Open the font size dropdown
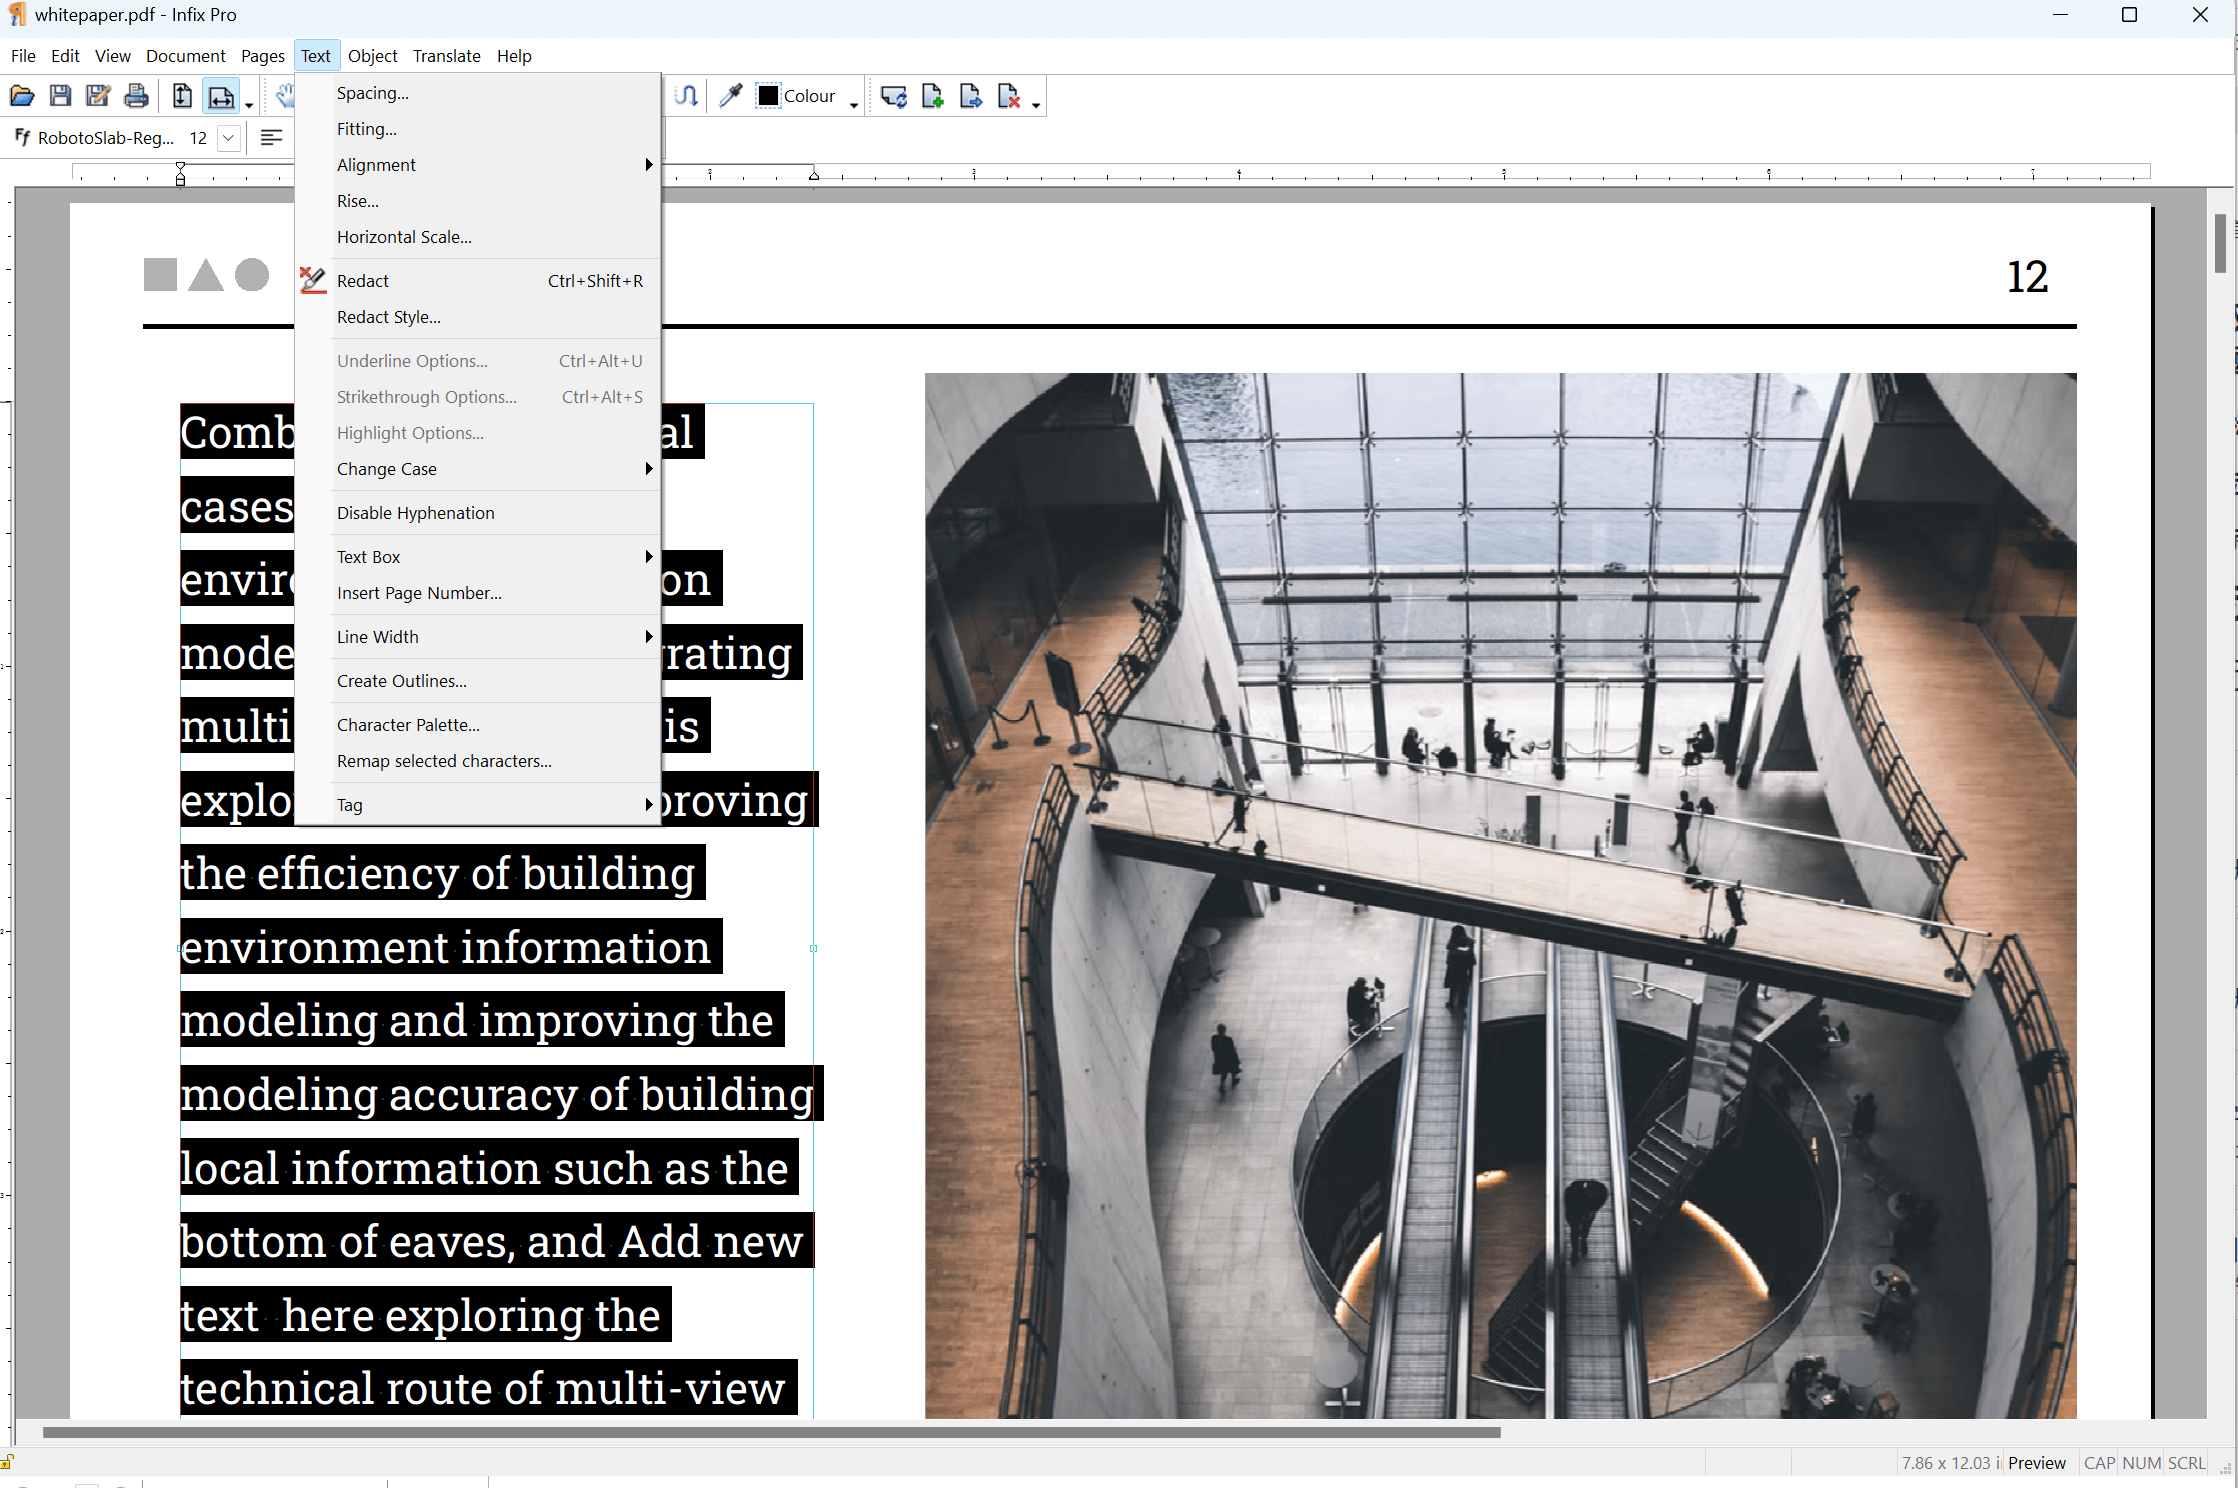 228,138
